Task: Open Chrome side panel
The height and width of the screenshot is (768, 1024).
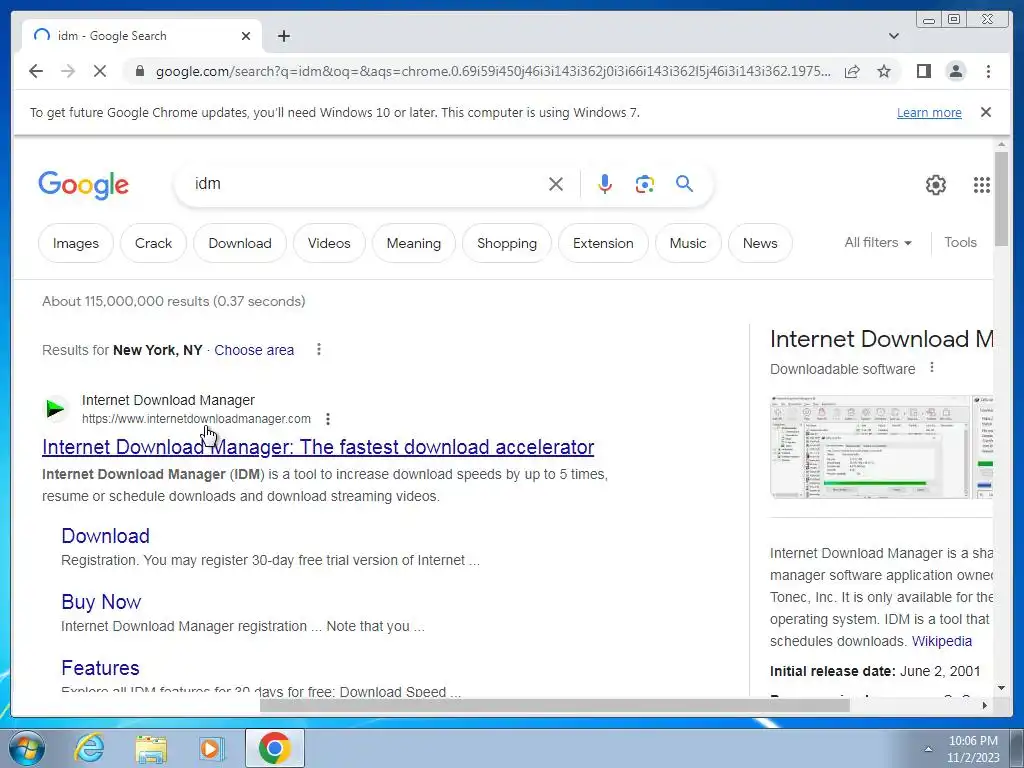Action: tap(923, 71)
